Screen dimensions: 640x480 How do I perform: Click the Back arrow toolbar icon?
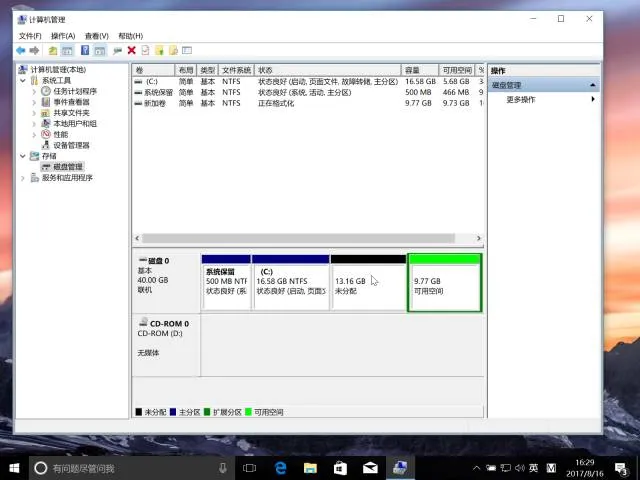click(20, 51)
